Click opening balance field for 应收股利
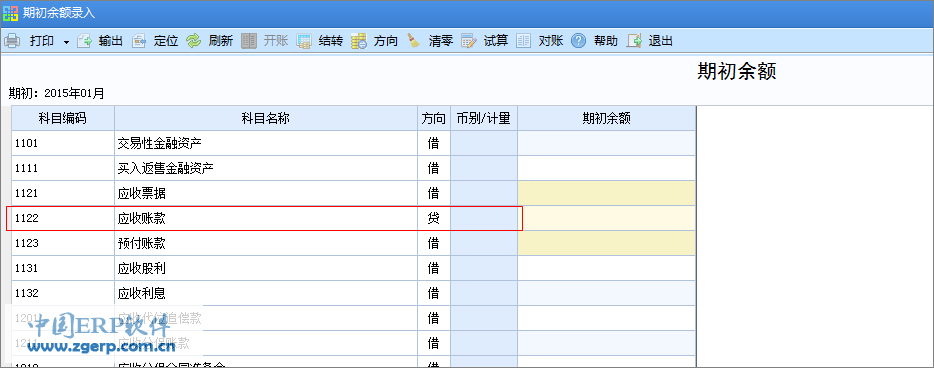 point(606,268)
